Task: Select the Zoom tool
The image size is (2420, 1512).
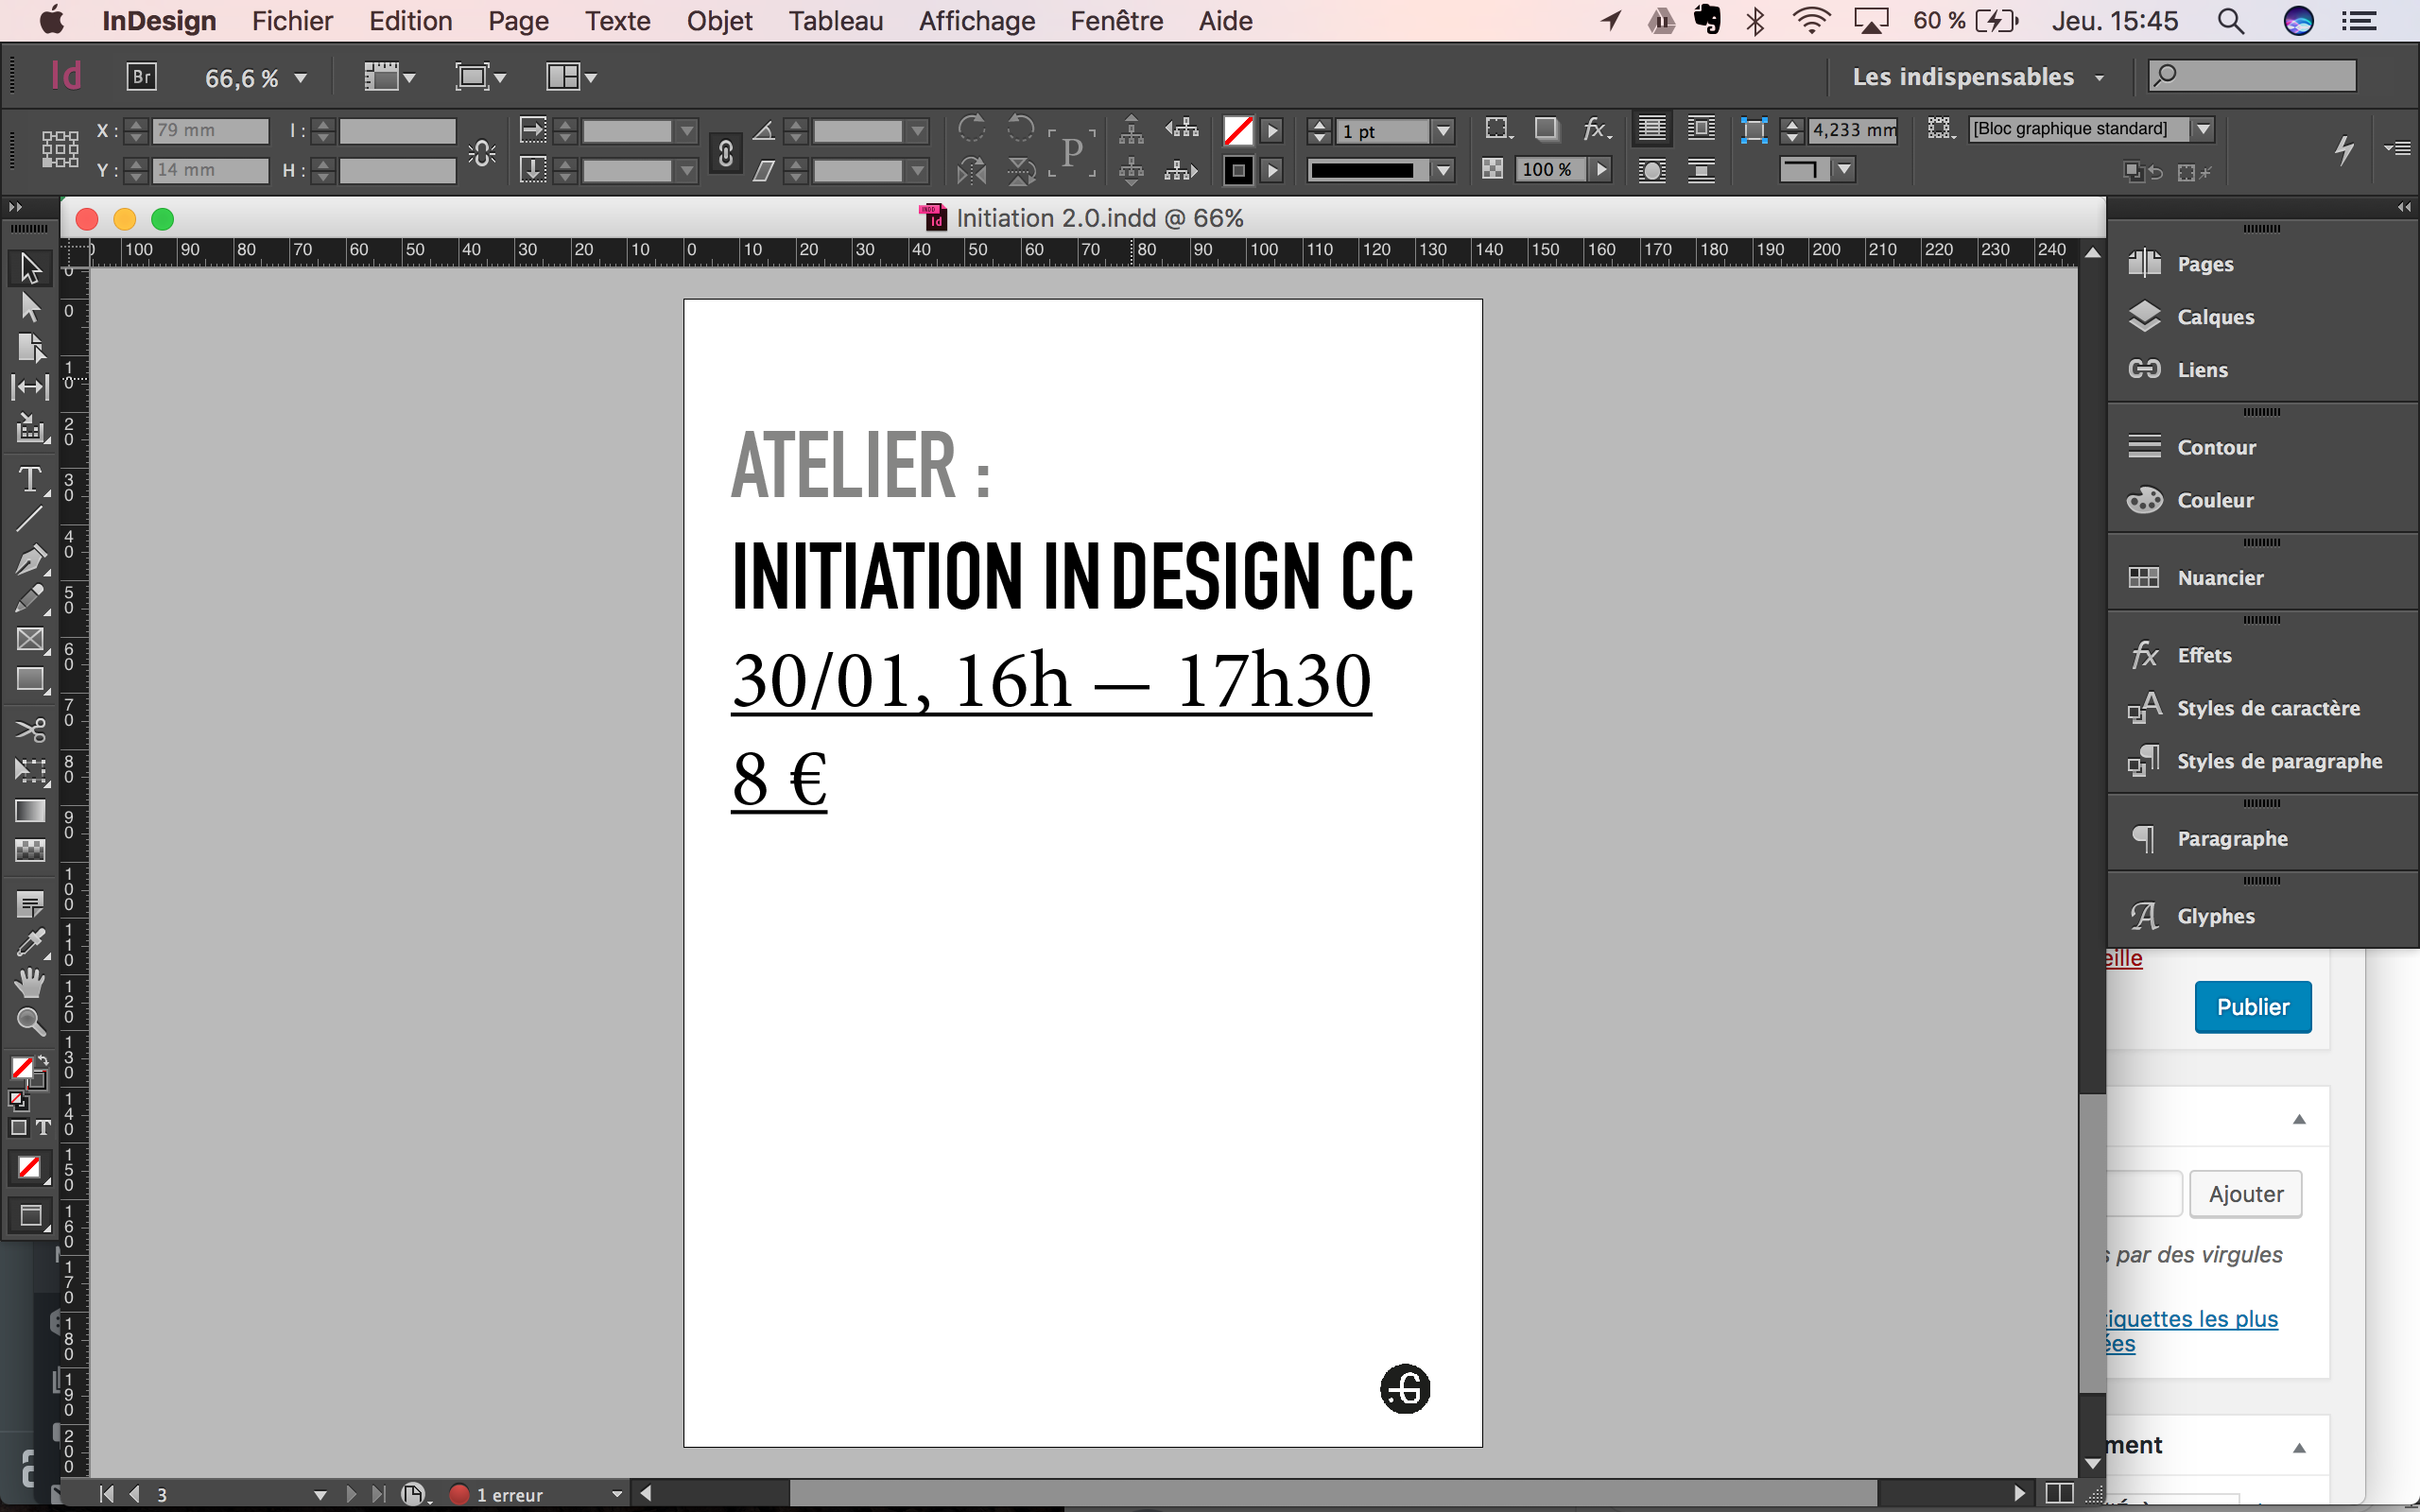Action: tap(30, 1022)
